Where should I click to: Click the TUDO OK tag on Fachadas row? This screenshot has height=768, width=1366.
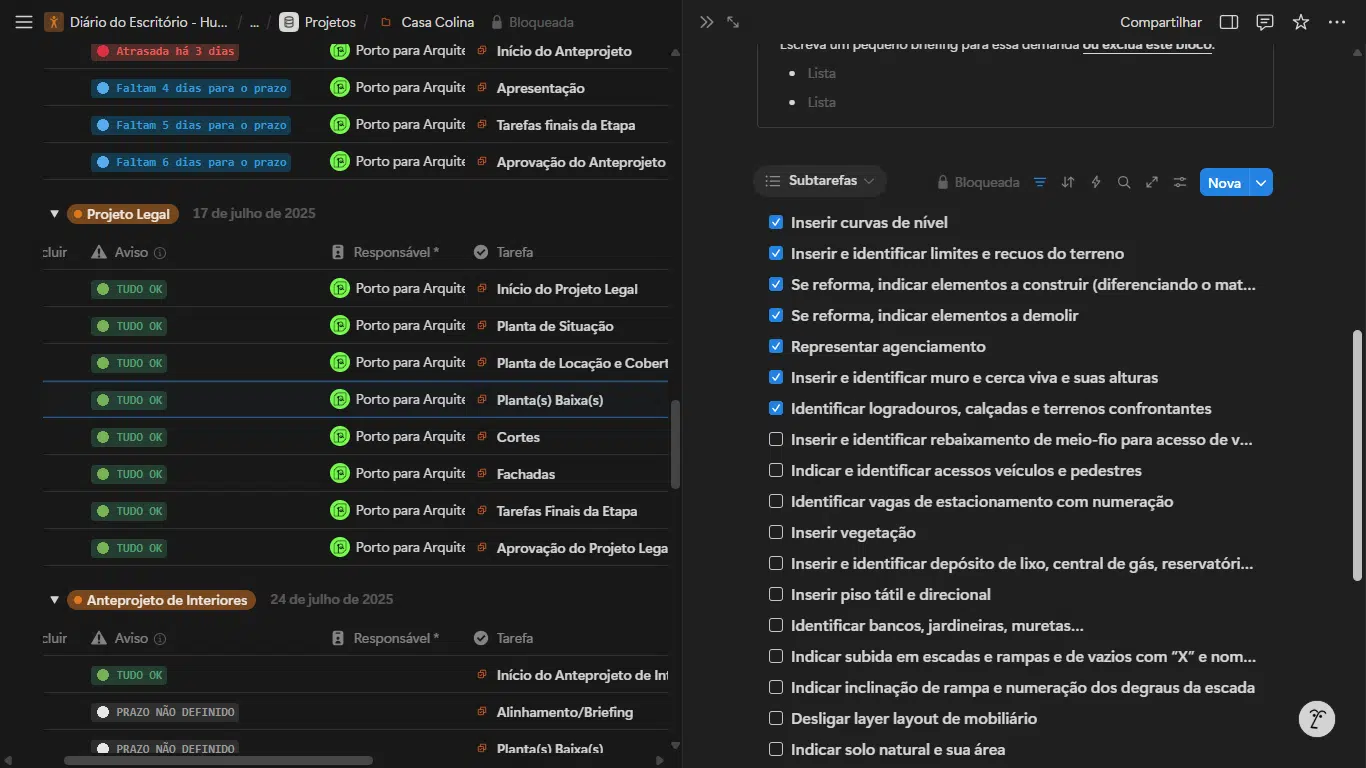tap(129, 474)
